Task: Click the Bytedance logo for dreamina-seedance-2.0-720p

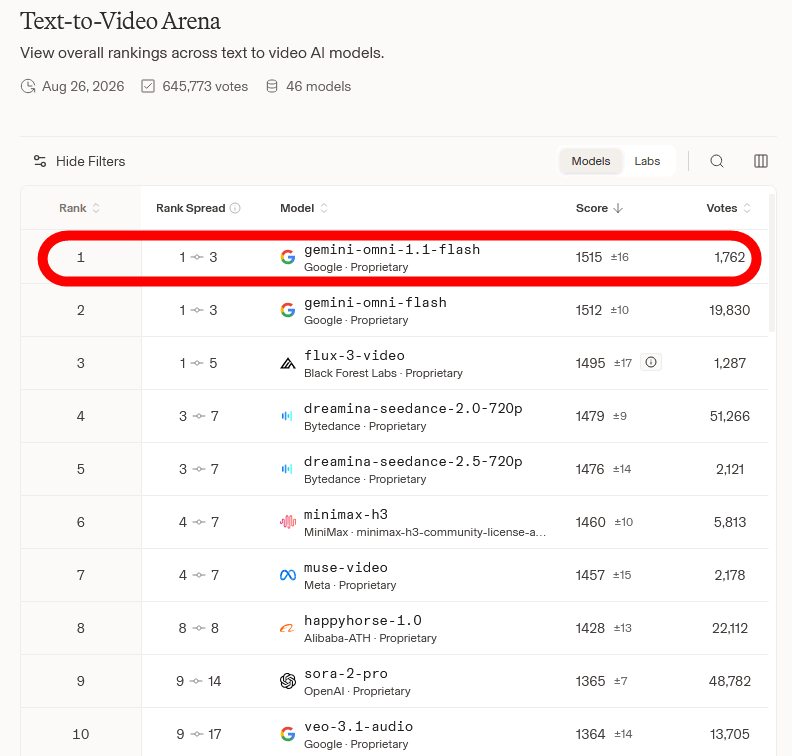Action: click(x=287, y=416)
